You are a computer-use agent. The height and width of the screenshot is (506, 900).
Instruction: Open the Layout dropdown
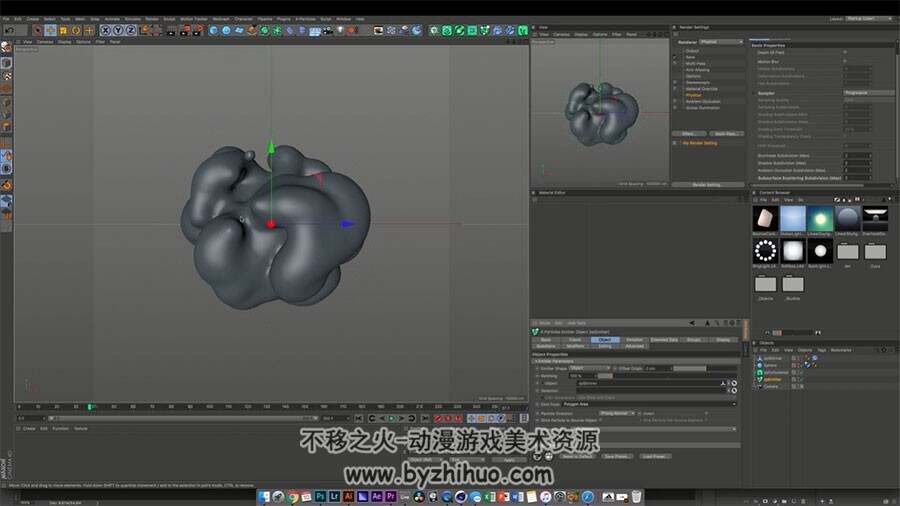869,19
